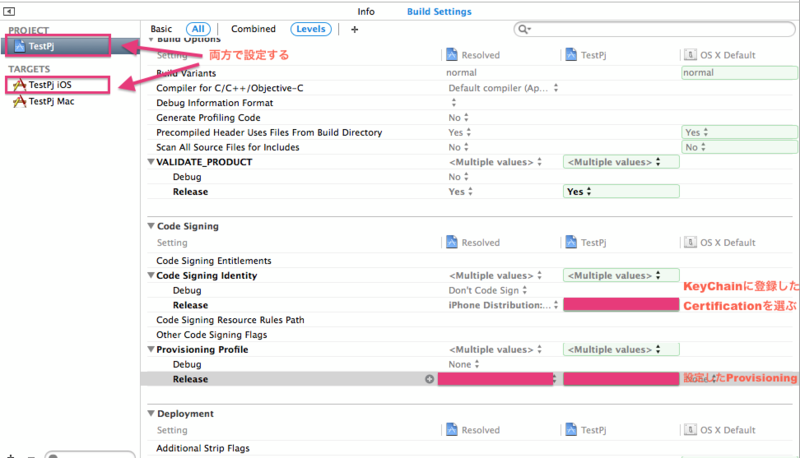Select Additional Strip Flags row
This screenshot has height=458, width=800.
pyautogui.click(x=203, y=448)
